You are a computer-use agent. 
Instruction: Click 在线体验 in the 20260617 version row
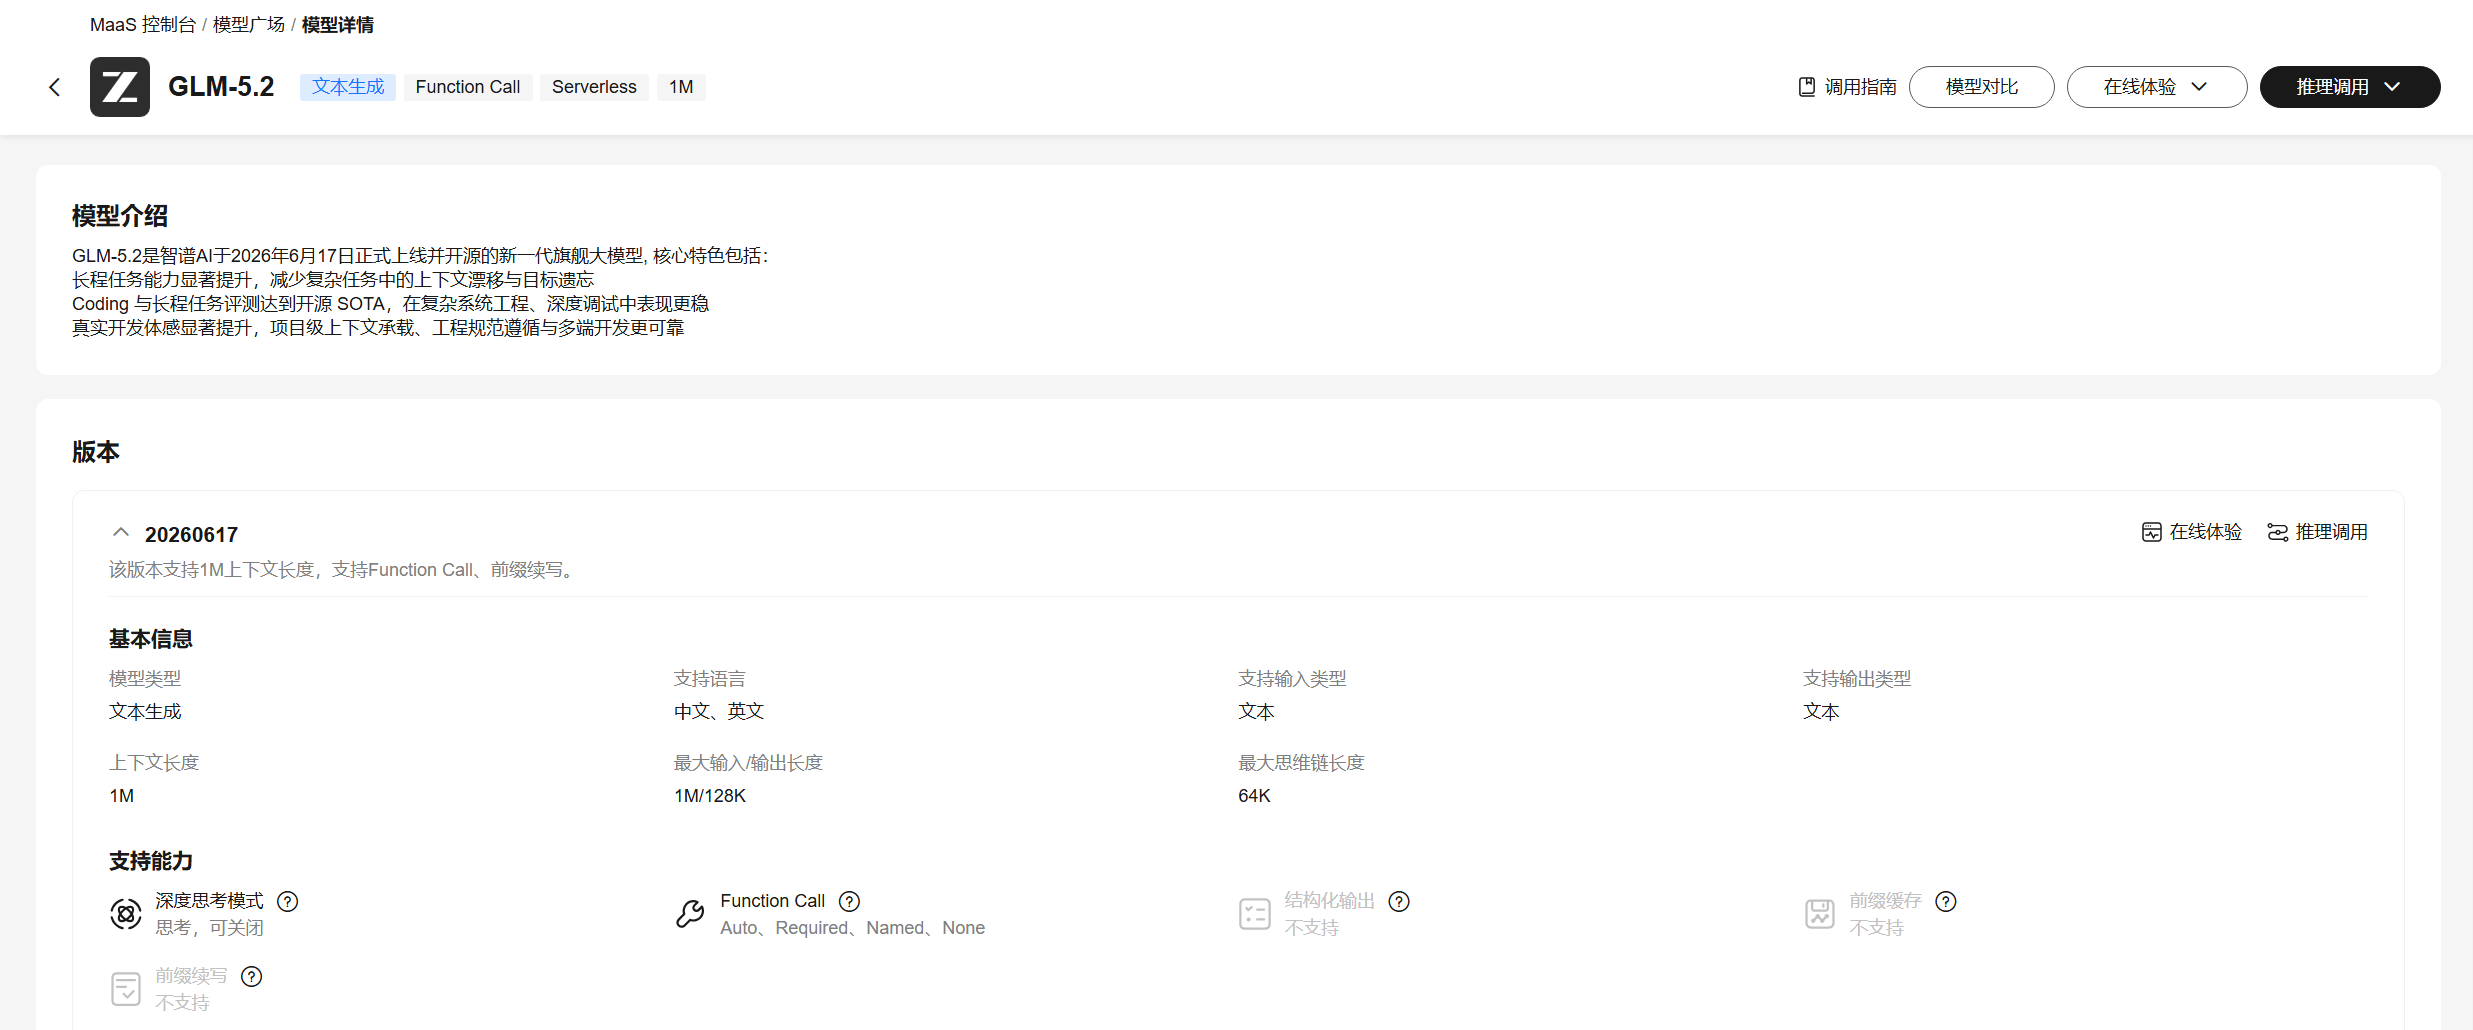(2192, 532)
